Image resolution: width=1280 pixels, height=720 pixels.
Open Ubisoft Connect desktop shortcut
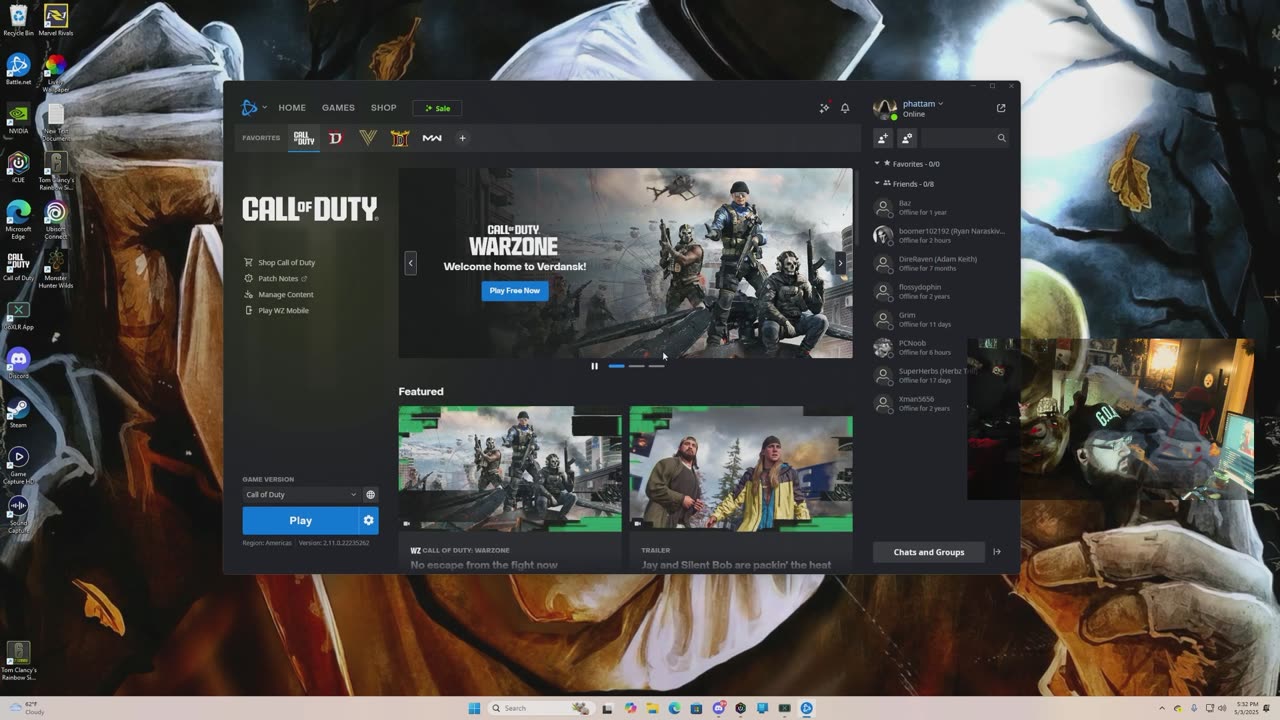tap(55, 220)
